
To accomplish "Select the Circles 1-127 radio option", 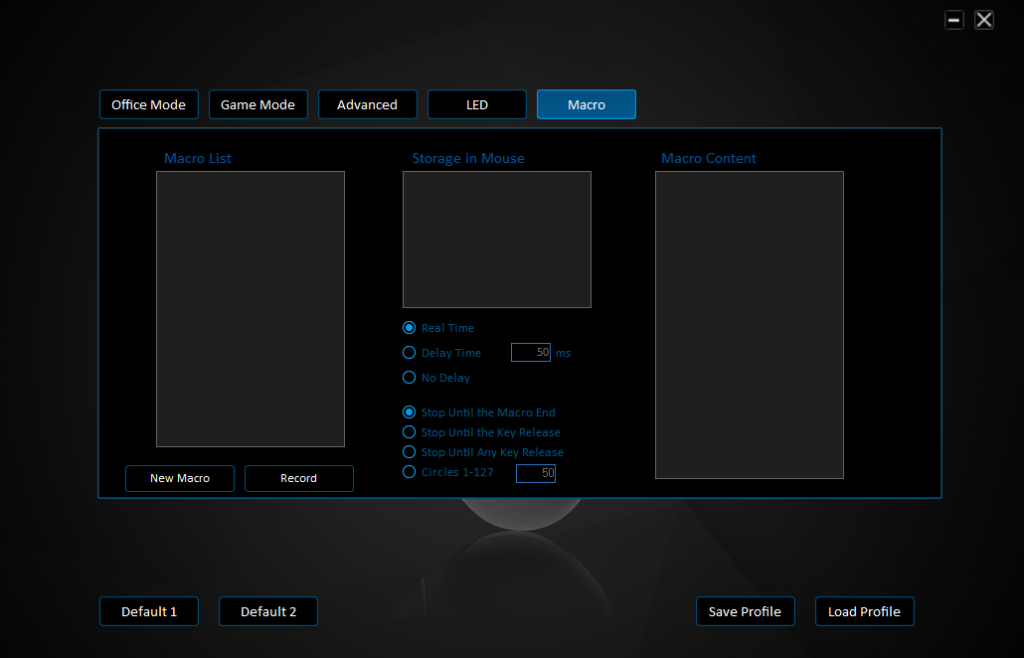I will 409,472.
